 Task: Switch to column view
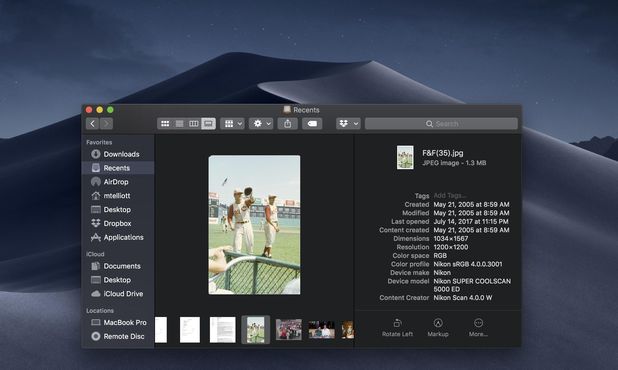[194, 124]
